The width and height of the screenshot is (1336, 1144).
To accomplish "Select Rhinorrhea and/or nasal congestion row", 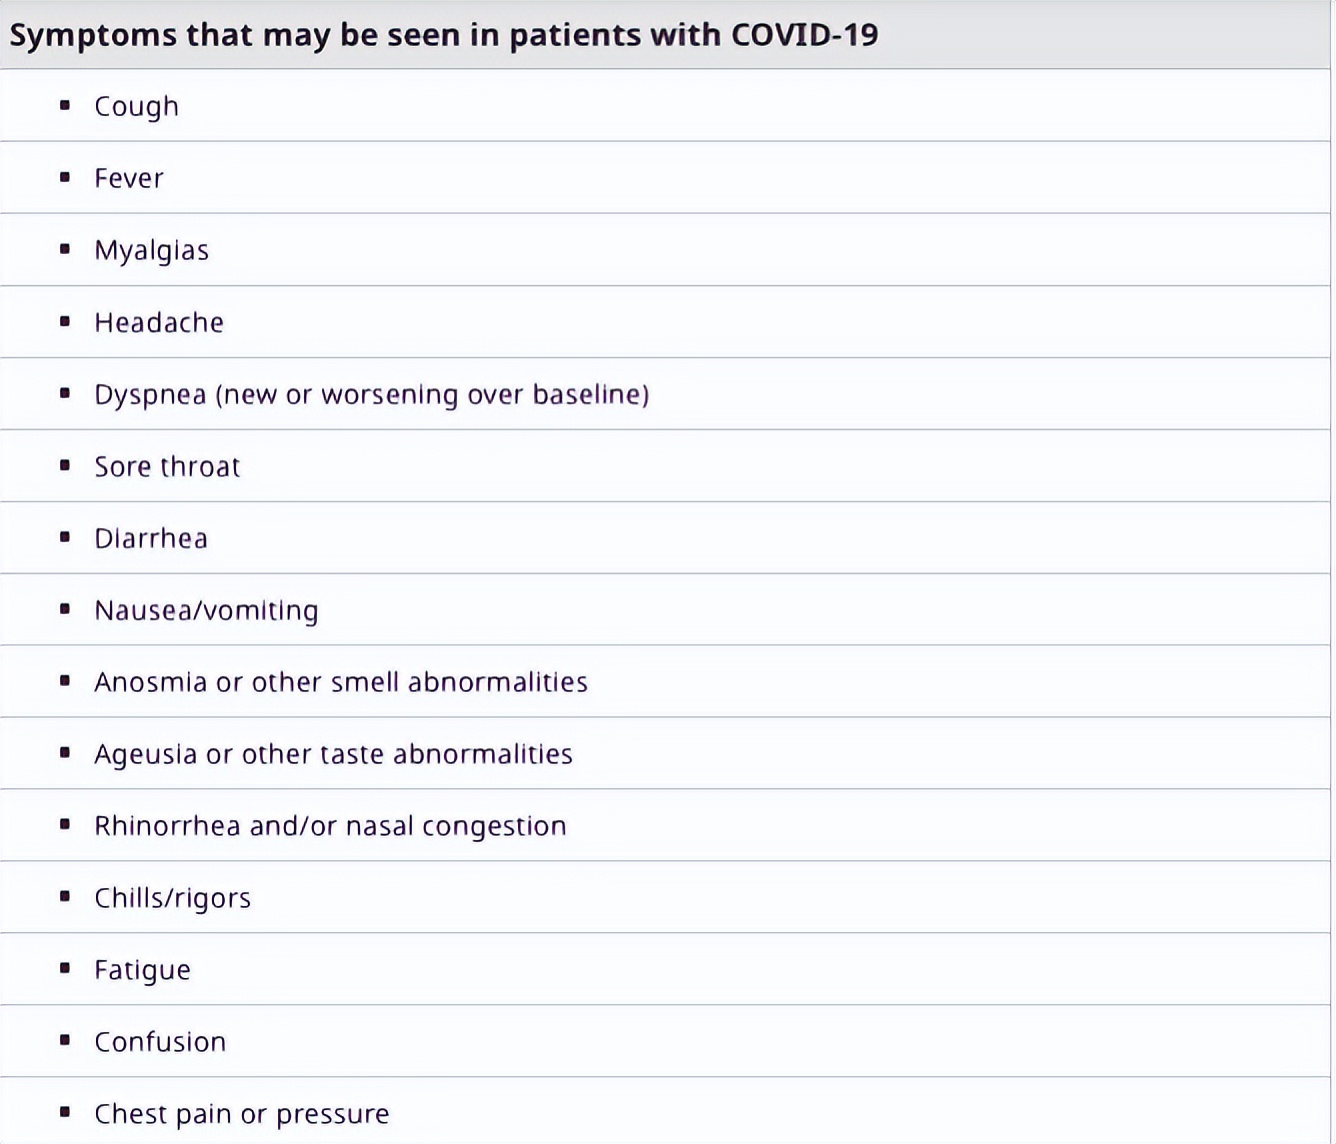I will pyautogui.click(x=330, y=826).
